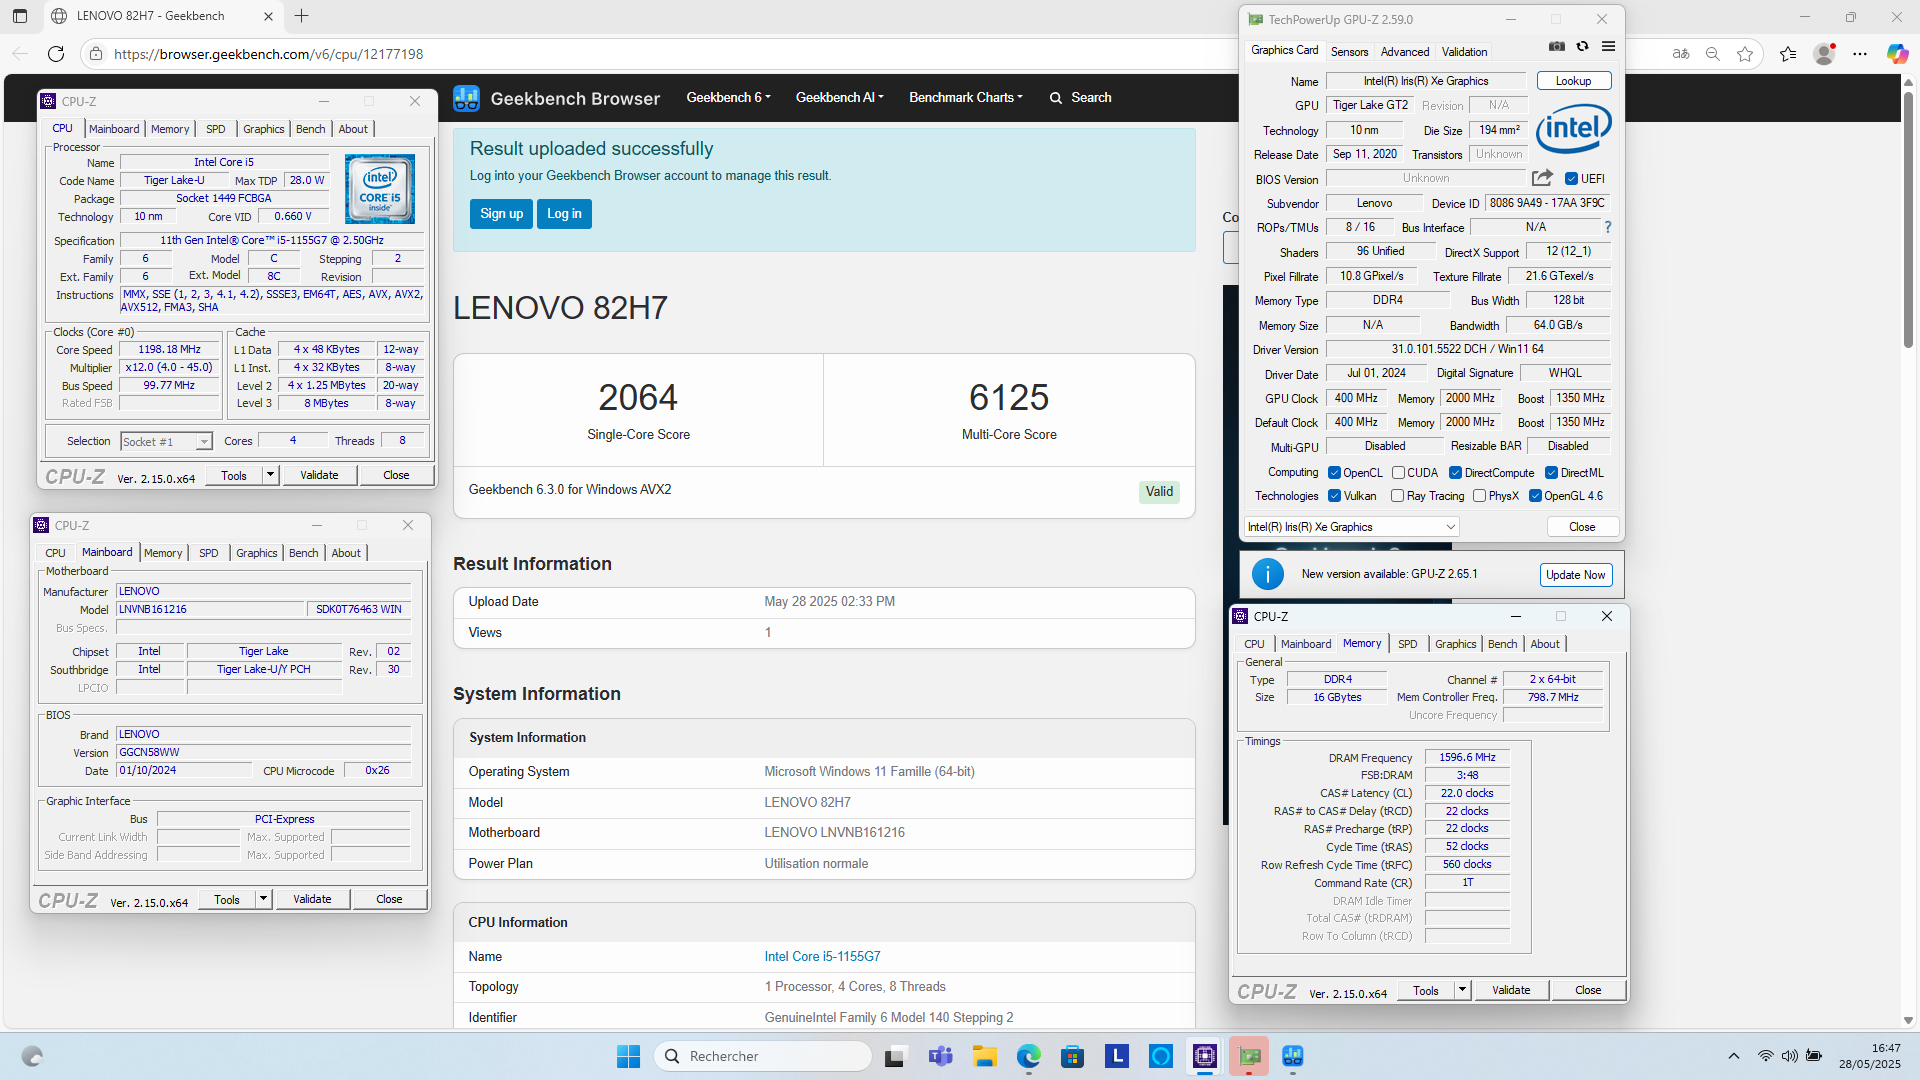
Task: Expand Tools arrow in CPU-Z Memory window
Action: pos(1462,990)
